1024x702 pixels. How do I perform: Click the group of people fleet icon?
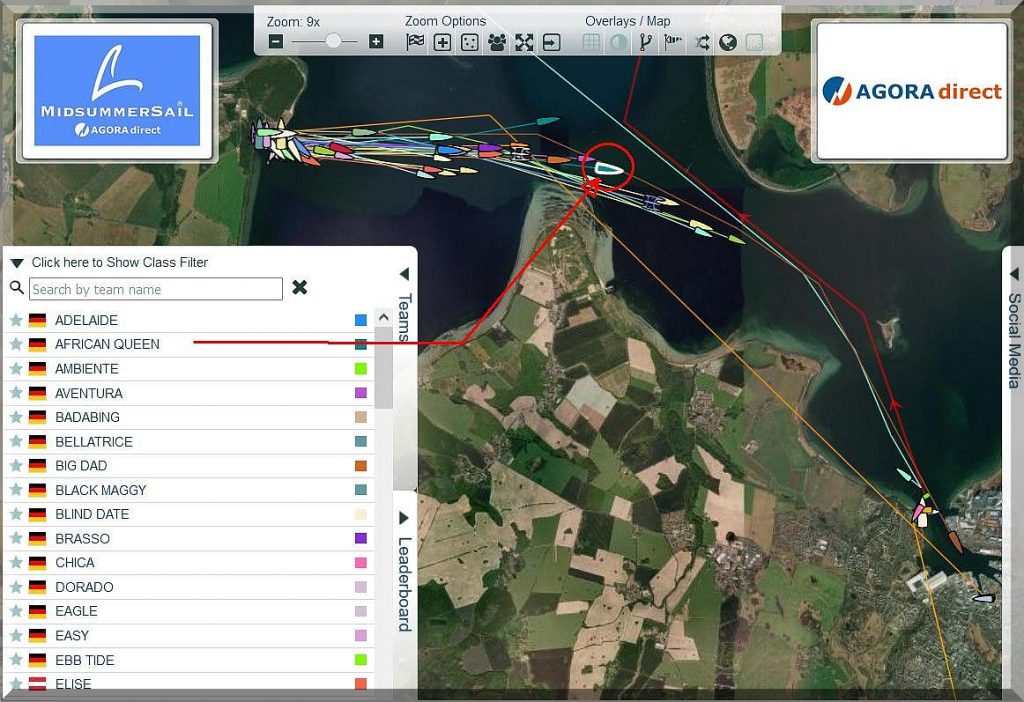click(x=497, y=42)
